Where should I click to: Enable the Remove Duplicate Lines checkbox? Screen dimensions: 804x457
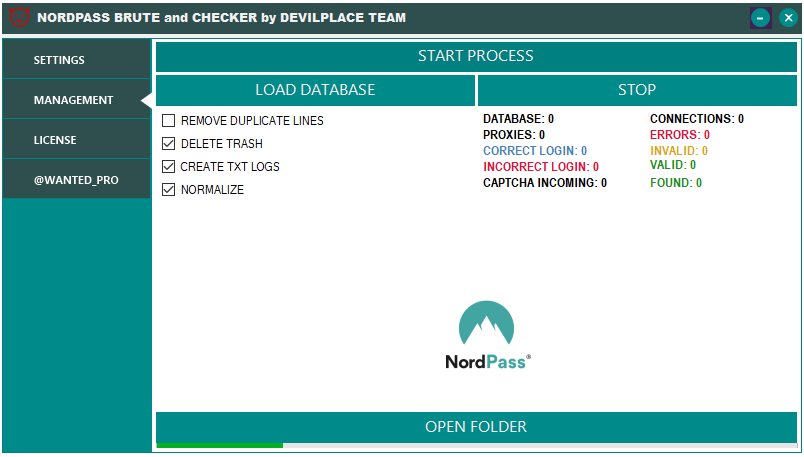[168, 121]
